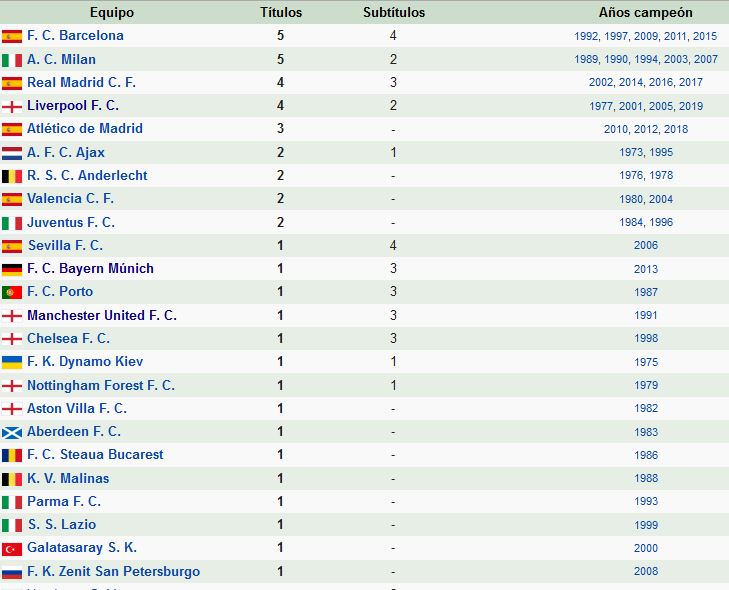
Task: Open Manchester United F. C. link
Action: pyautogui.click(x=102, y=315)
